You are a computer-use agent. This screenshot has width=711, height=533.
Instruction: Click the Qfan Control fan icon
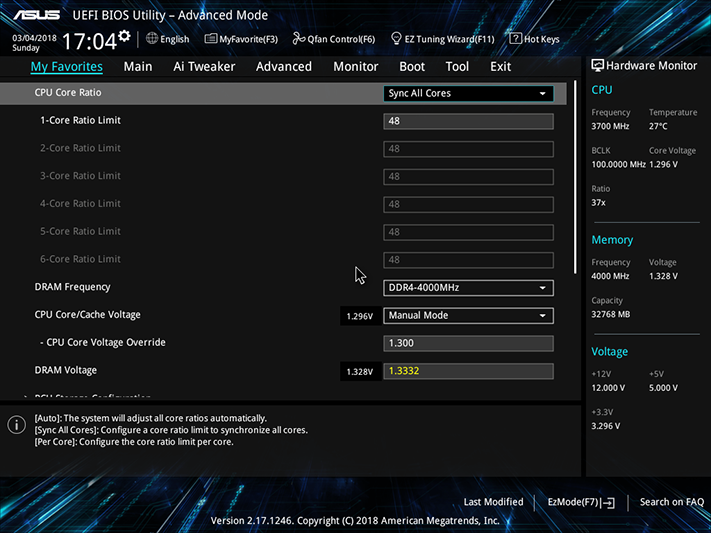click(x=299, y=39)
